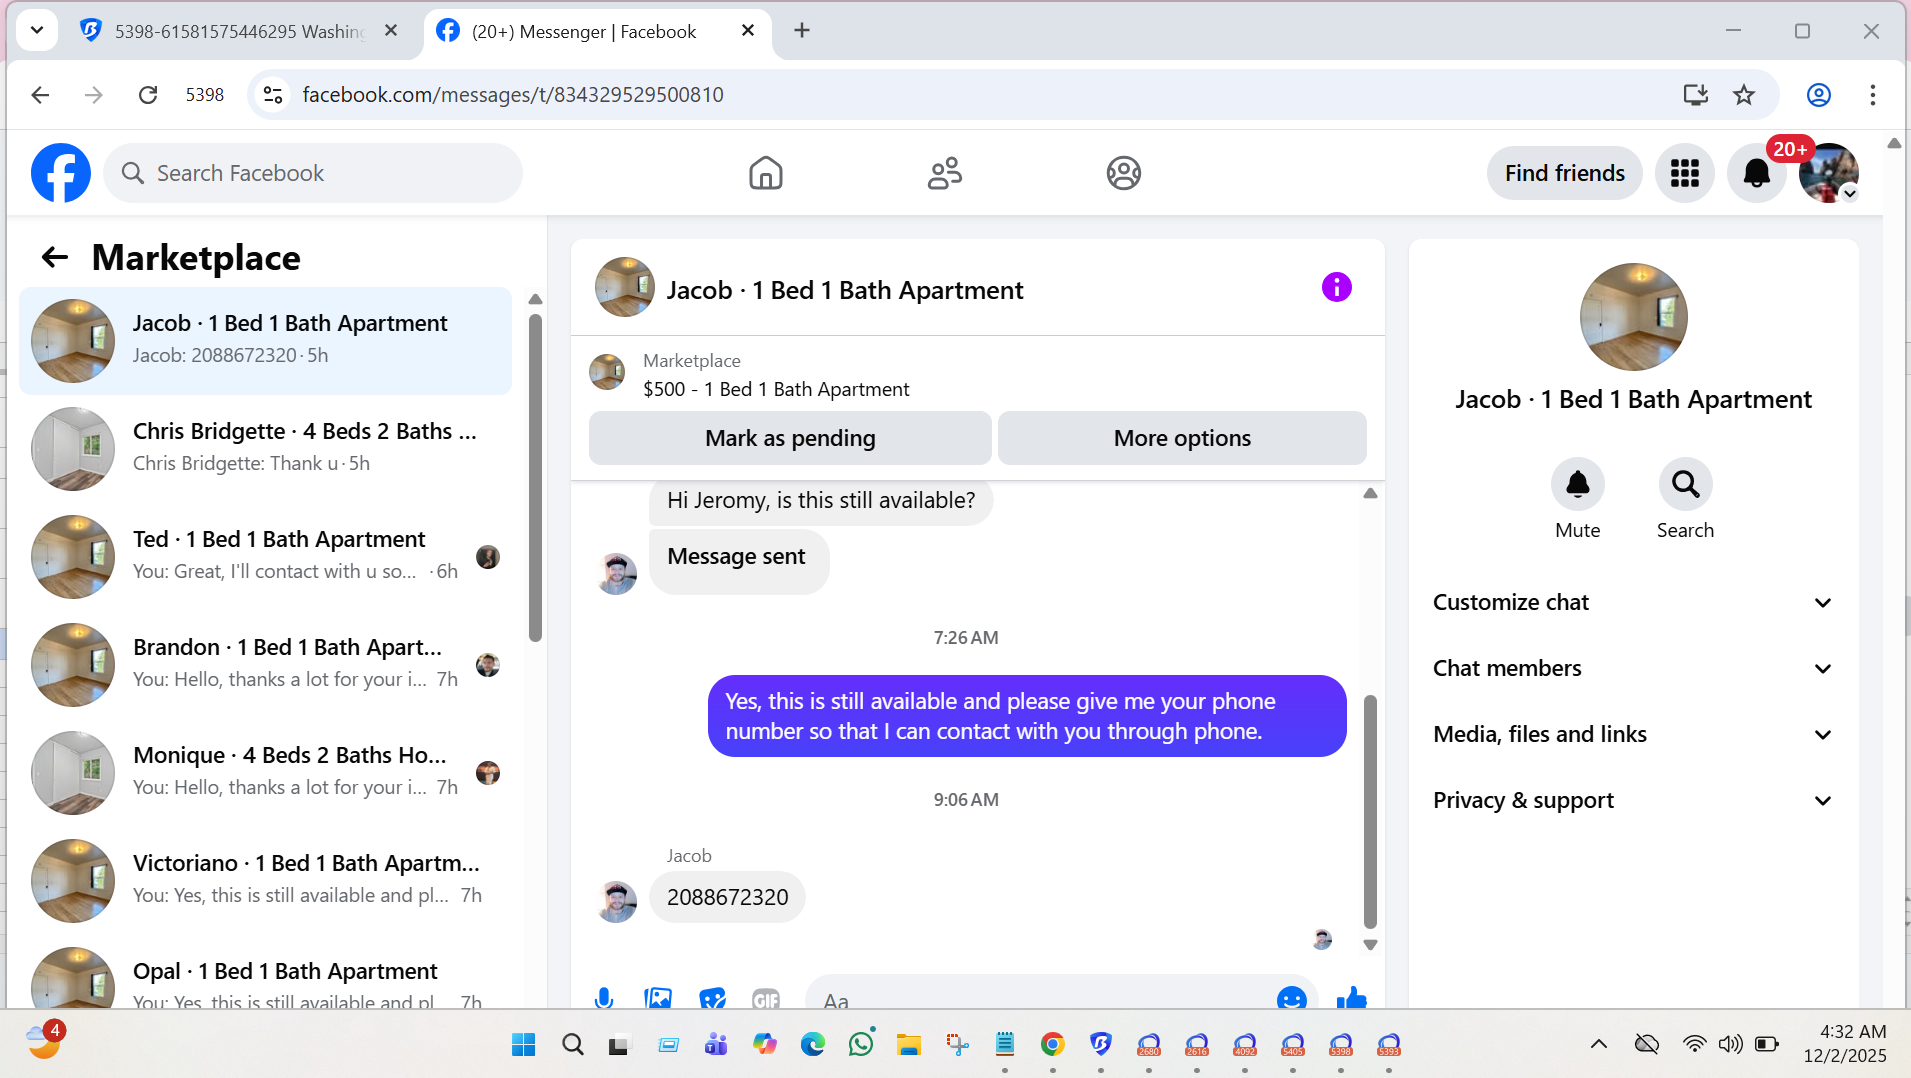
Task: Choose a GIF icon
Action: 766,998
